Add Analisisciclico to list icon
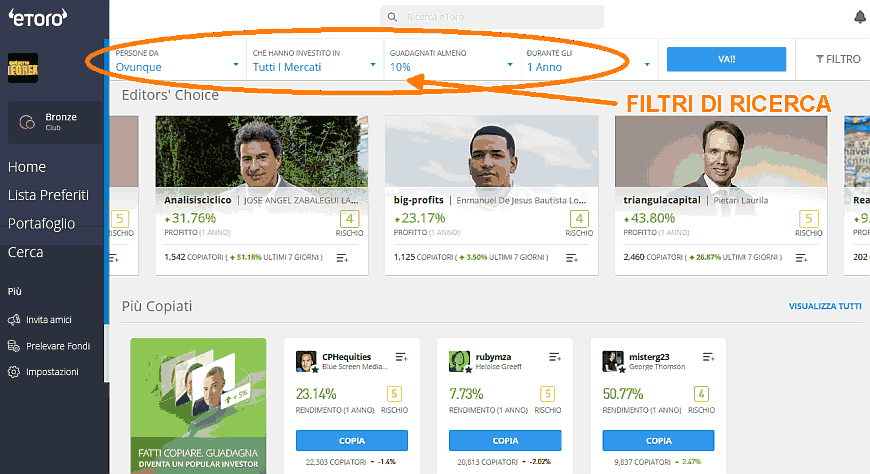 point(342,258)
